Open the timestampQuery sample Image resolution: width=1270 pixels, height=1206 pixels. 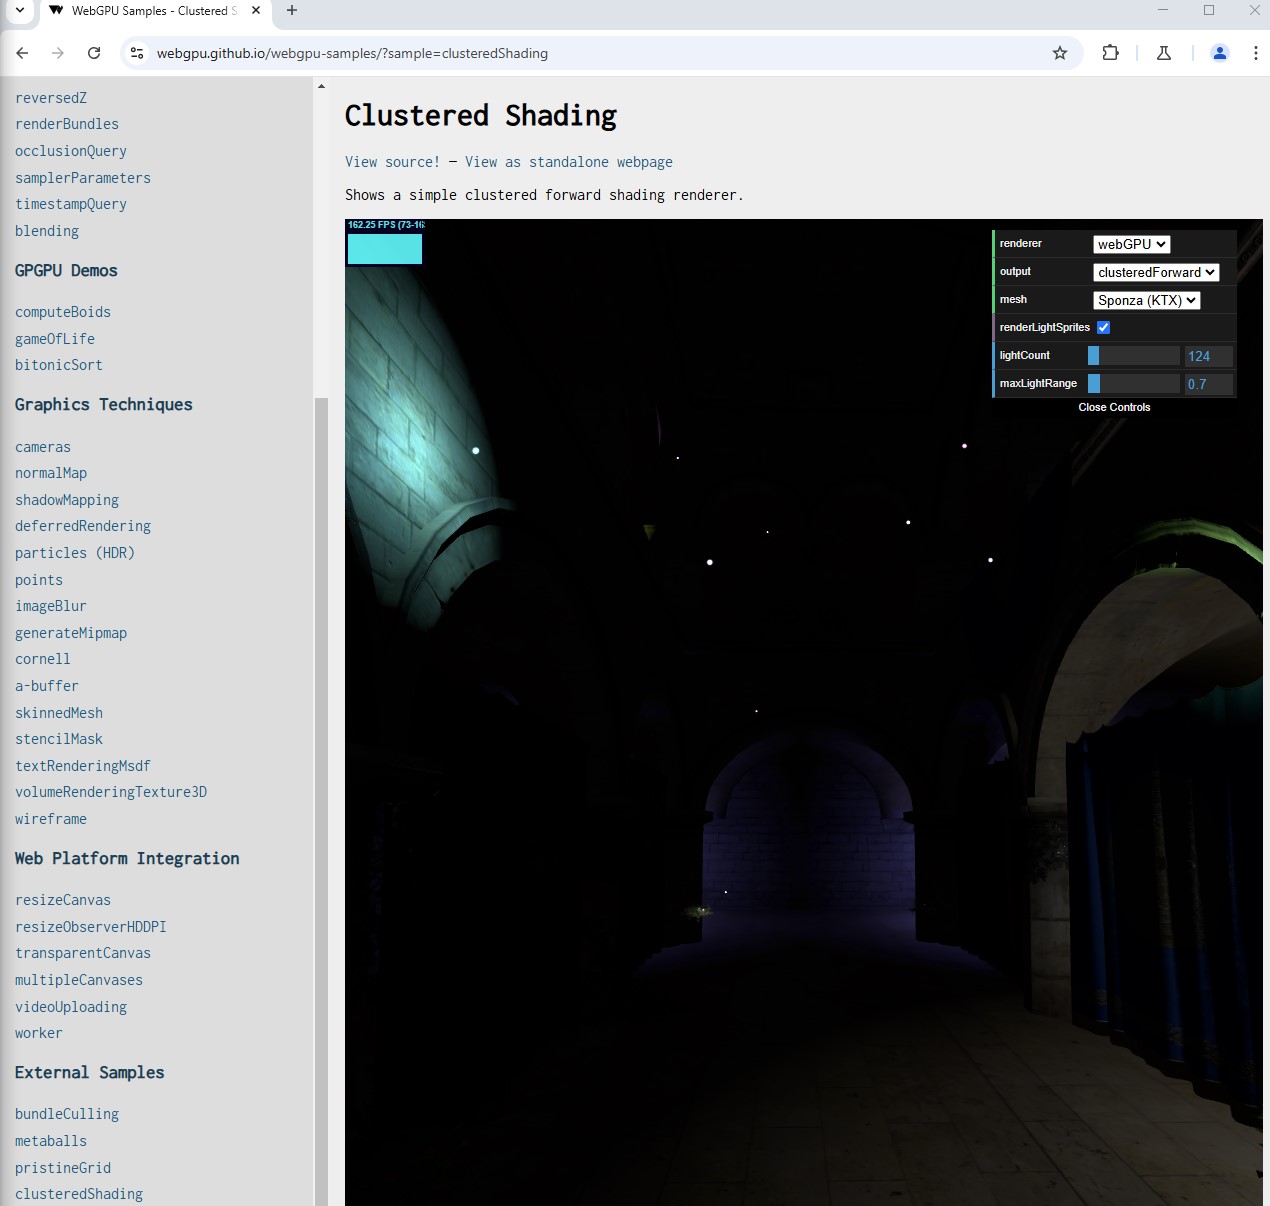(71, 204)
